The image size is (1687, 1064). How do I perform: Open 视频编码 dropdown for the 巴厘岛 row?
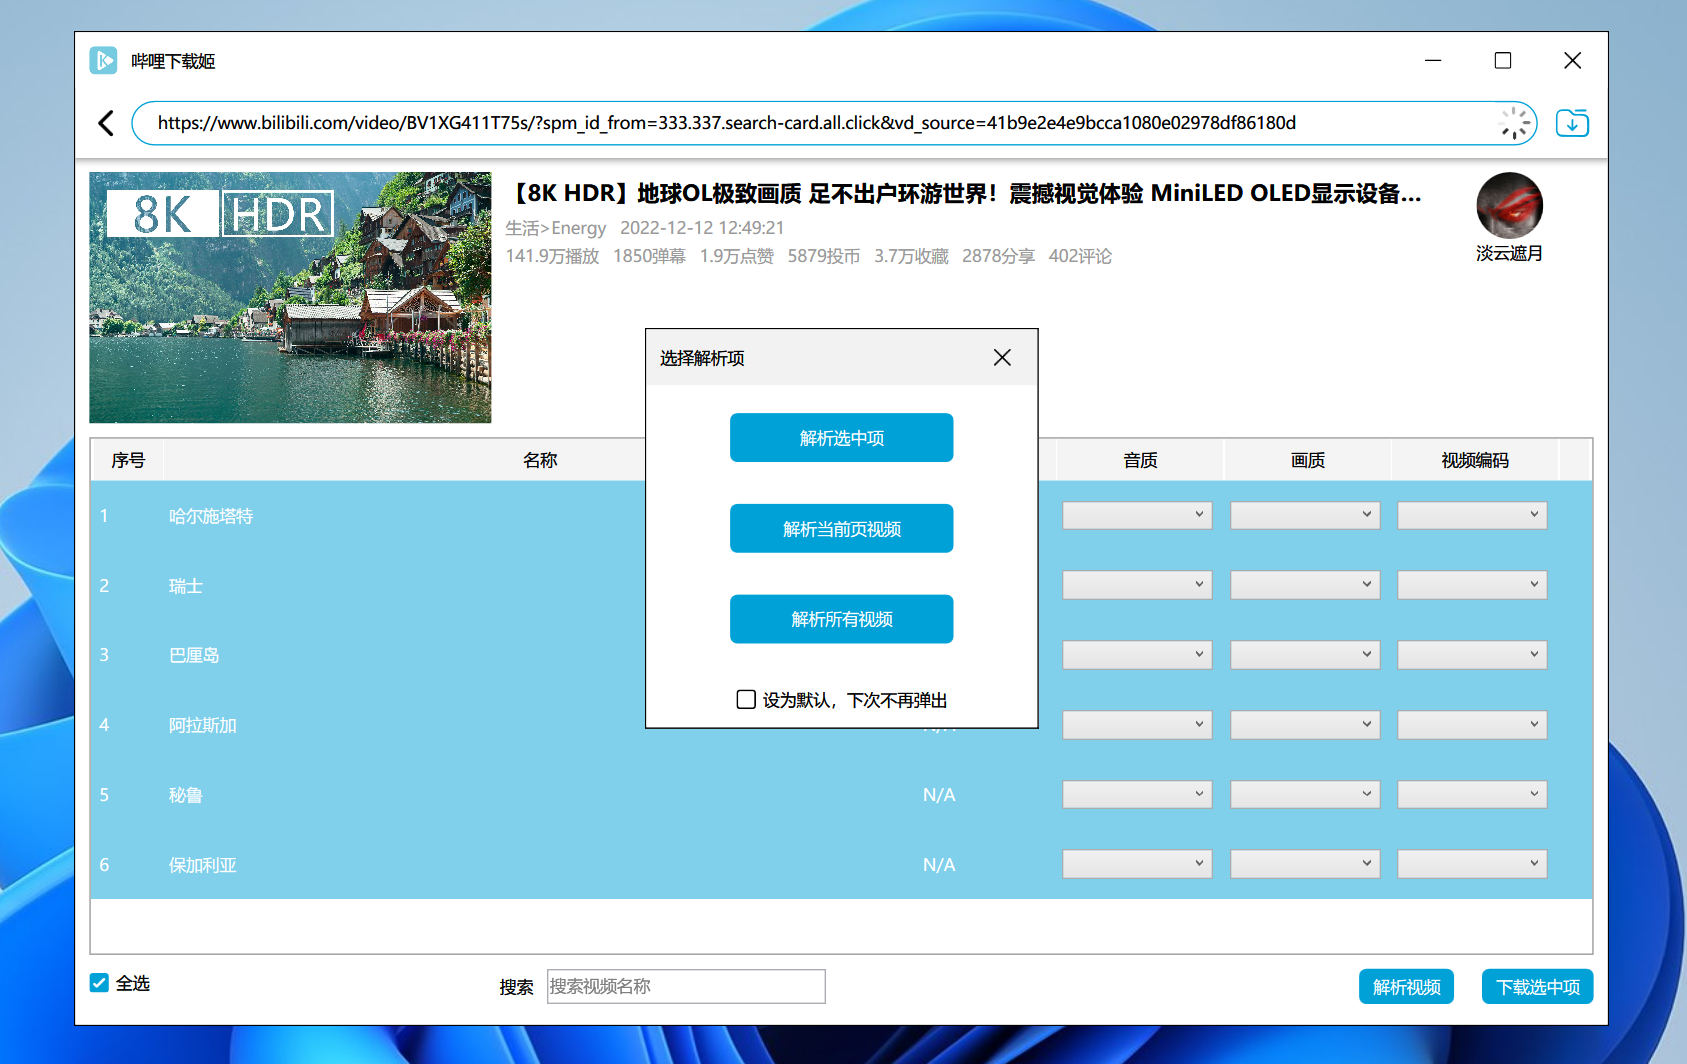(1472, 655)
